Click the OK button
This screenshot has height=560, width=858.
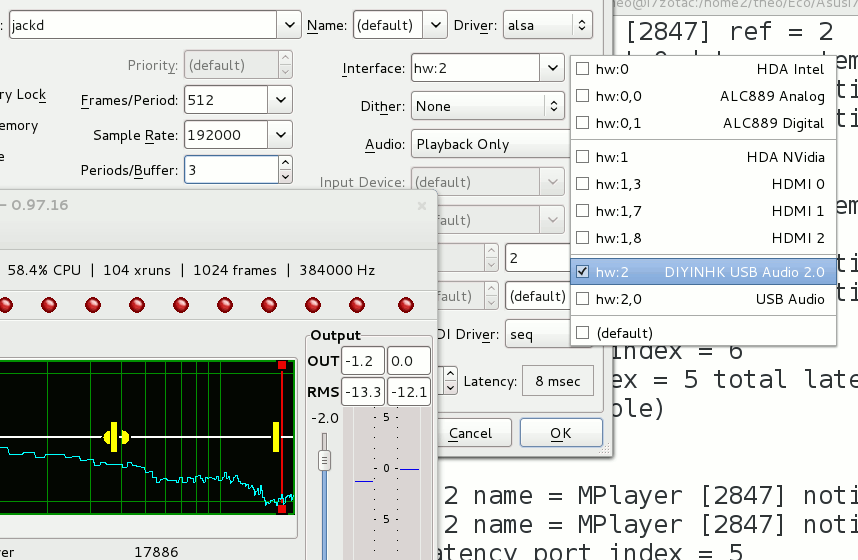pyautogui.click(x=560, y=433)
